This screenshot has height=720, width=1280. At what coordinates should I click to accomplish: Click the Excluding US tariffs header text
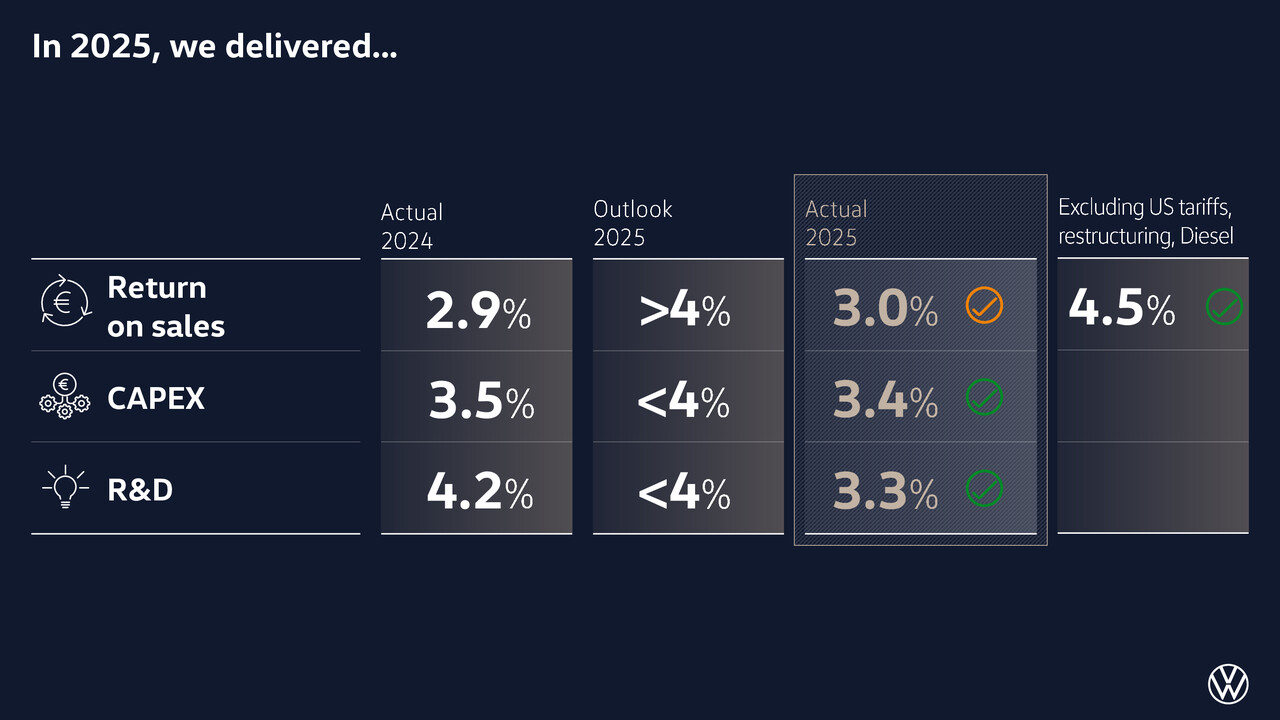coord(1145,221)
